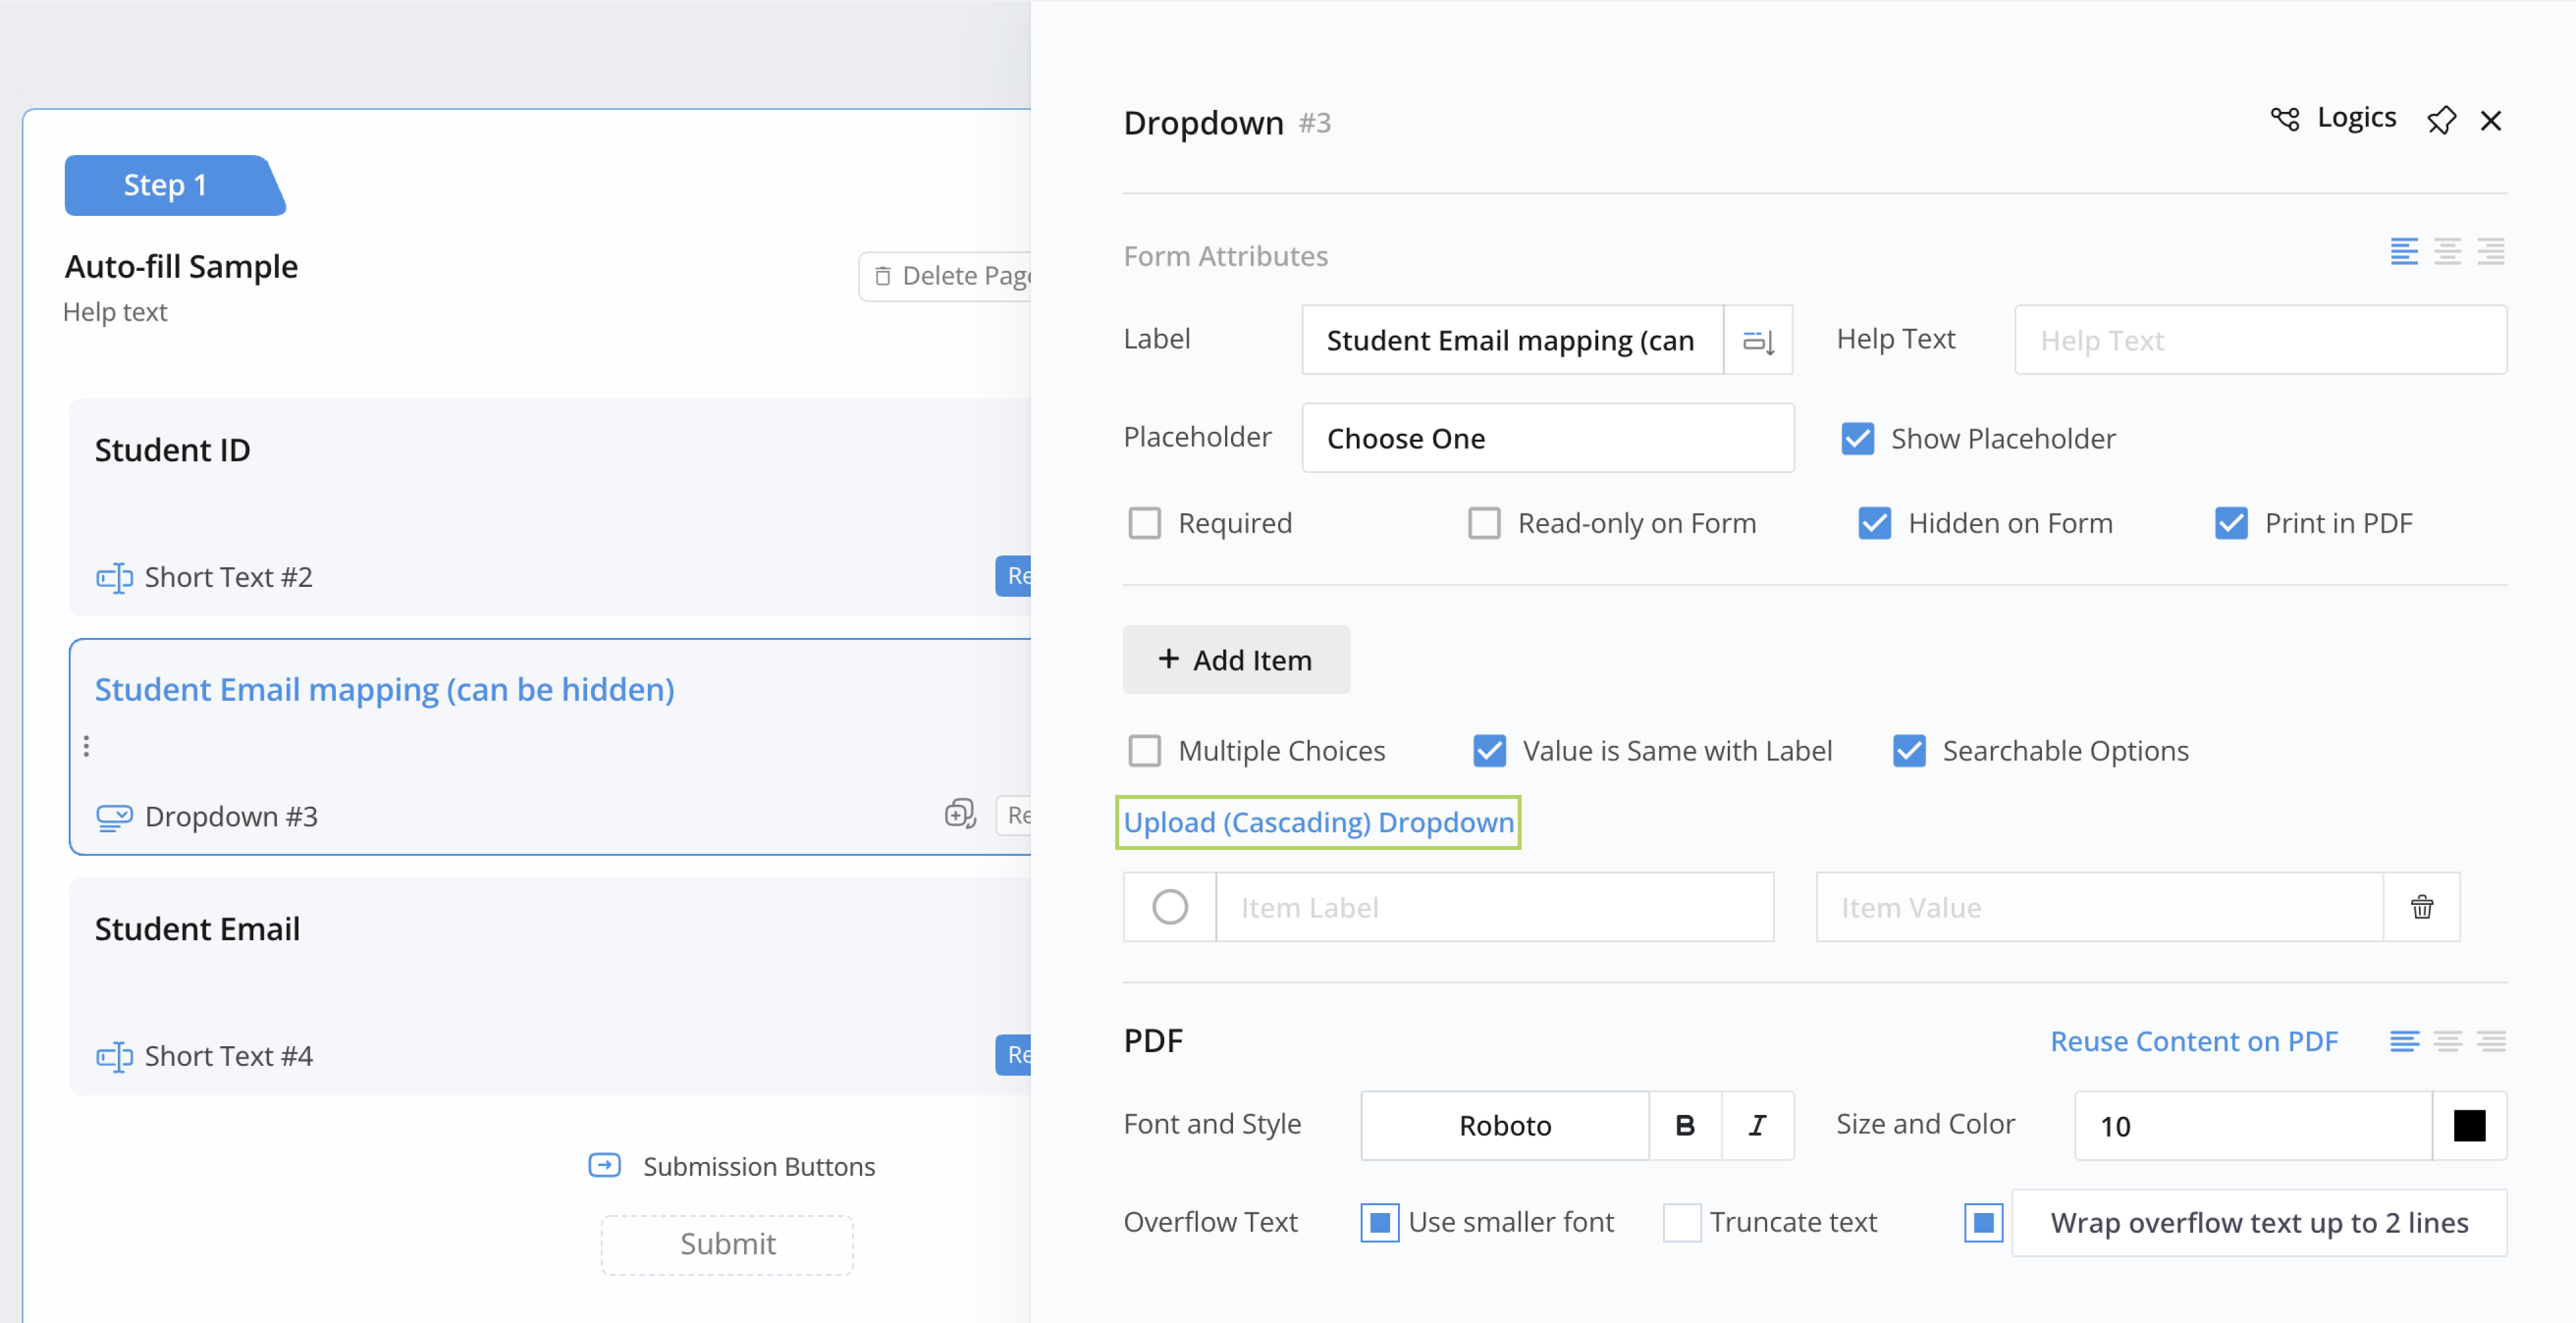
Task: Set PDF alignment to right
Action: pos(2491,1041)
